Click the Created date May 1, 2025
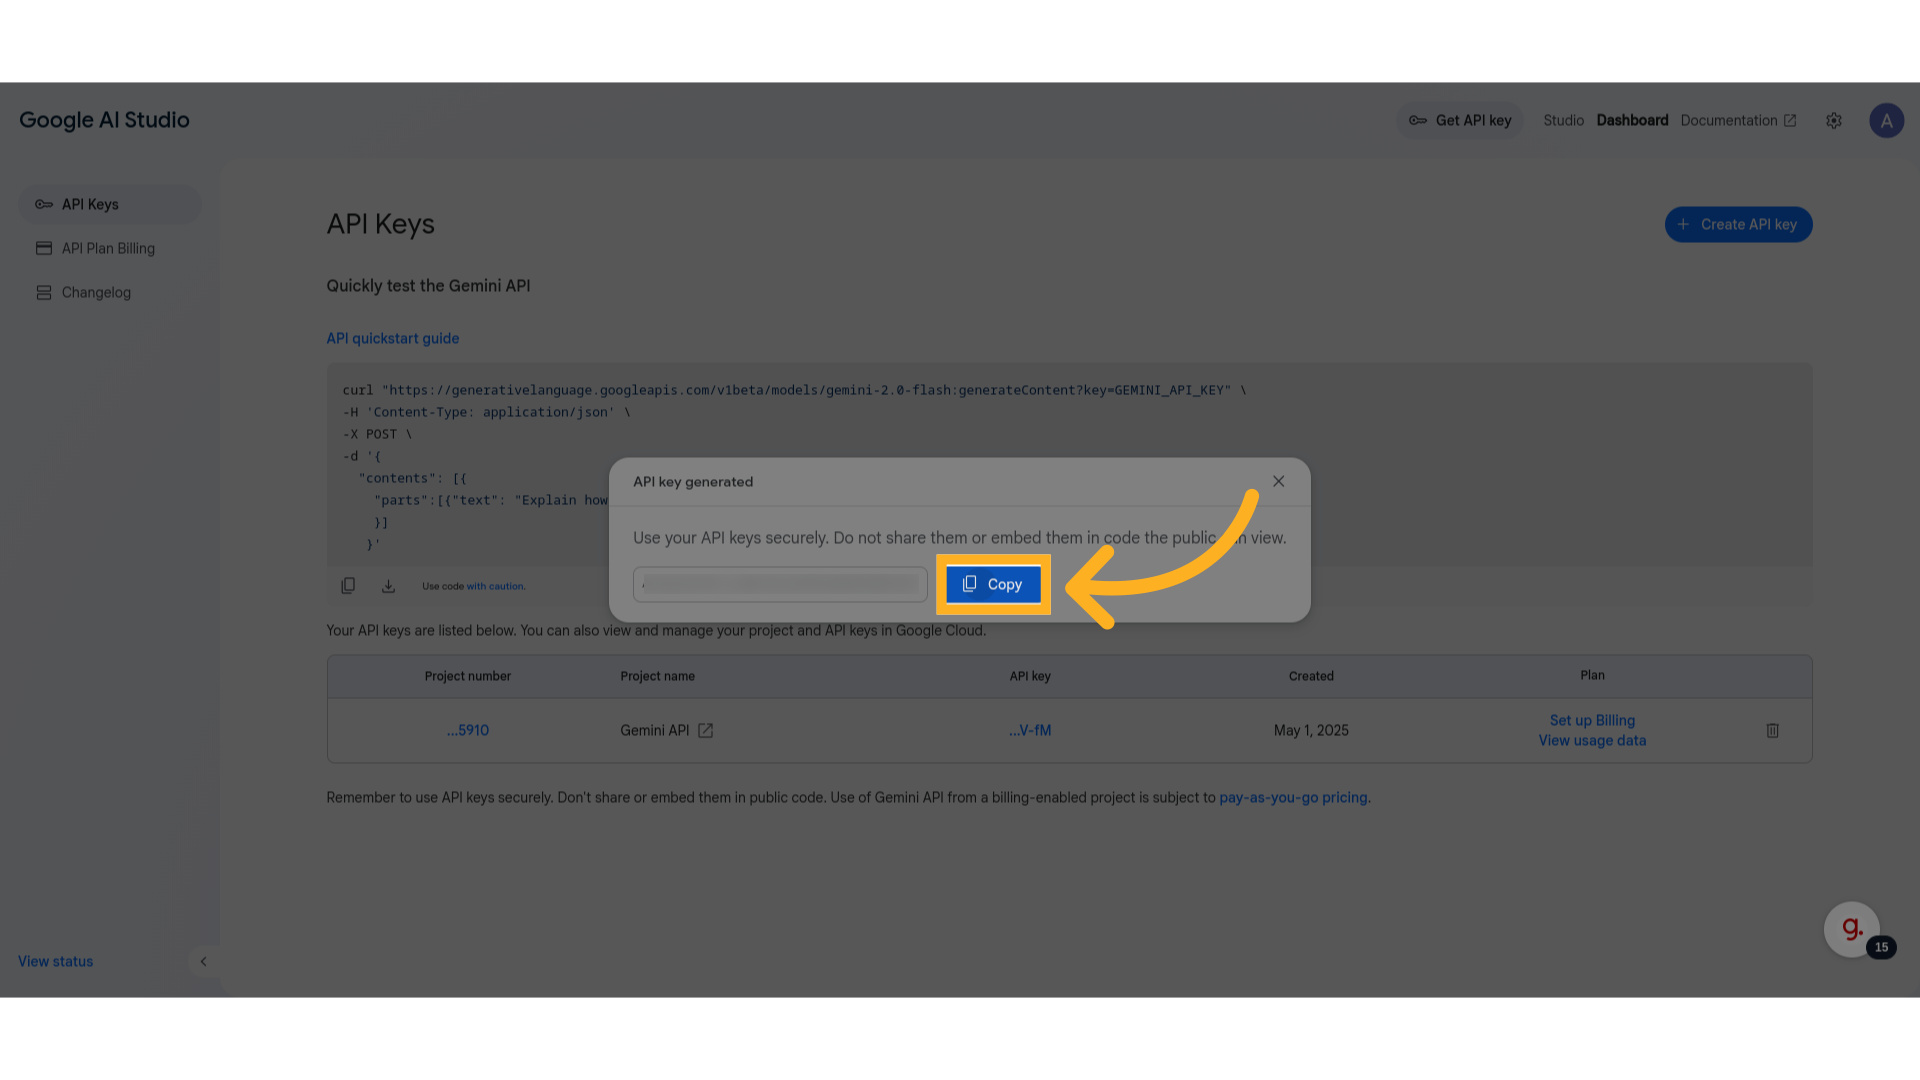 pyautogui.click(x=1311, y=730)
